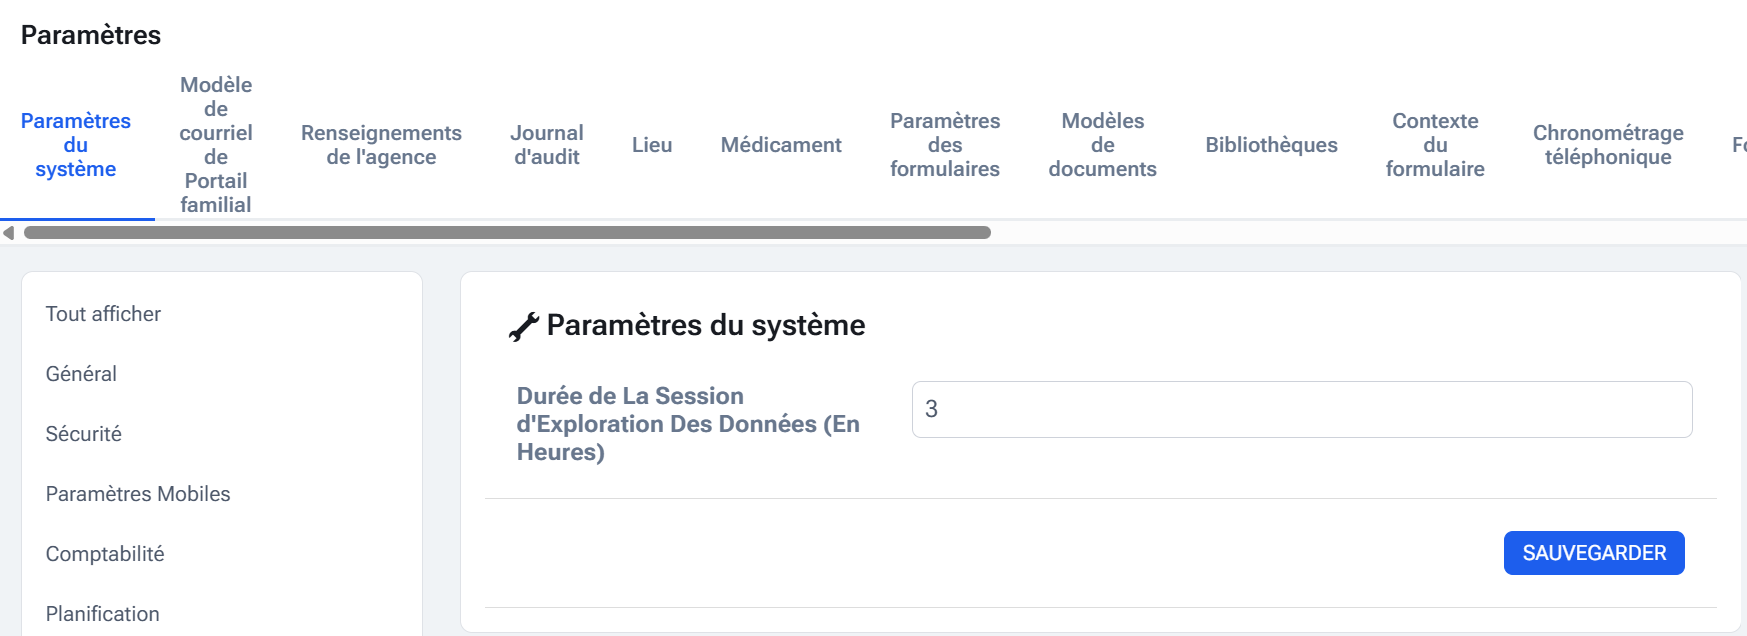Choose Paramètres Mobiles in sidebar
The width and height of the screenshot is (1747, 636).
point(138,494)
